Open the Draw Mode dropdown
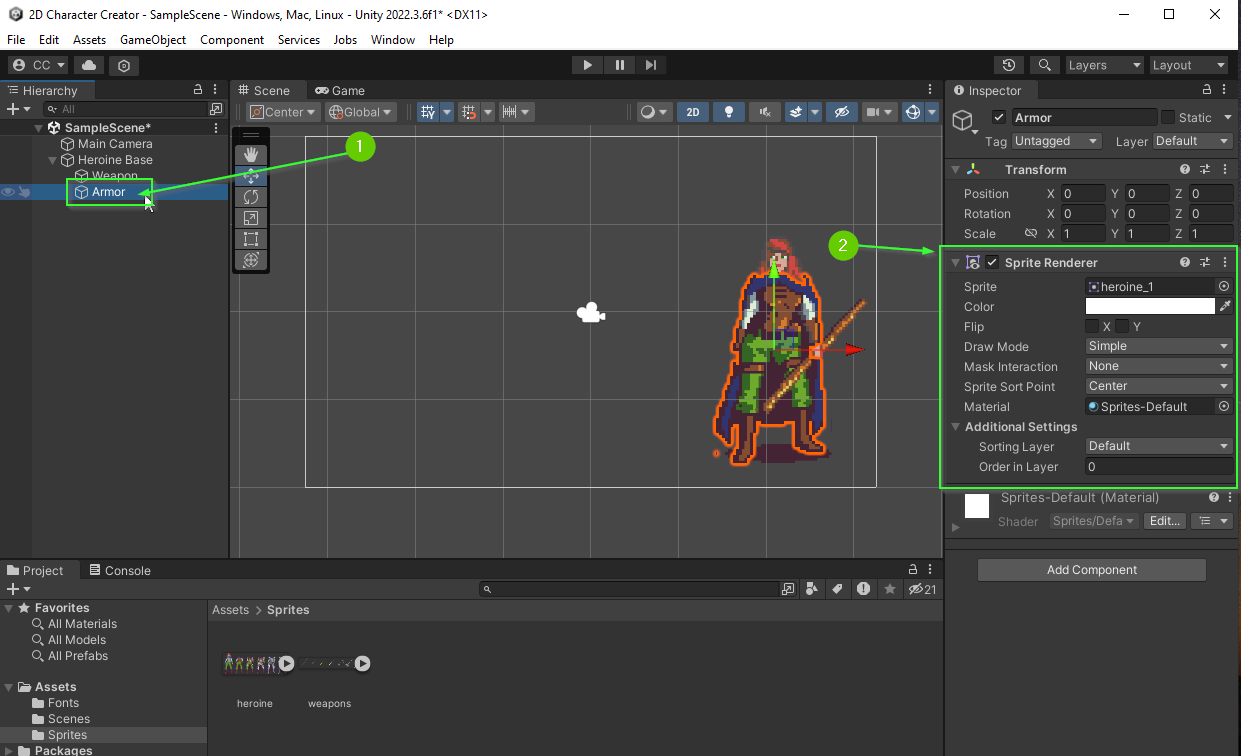Image resolution: width=1241 pixels, height=756 pixels. point(1157,346)
